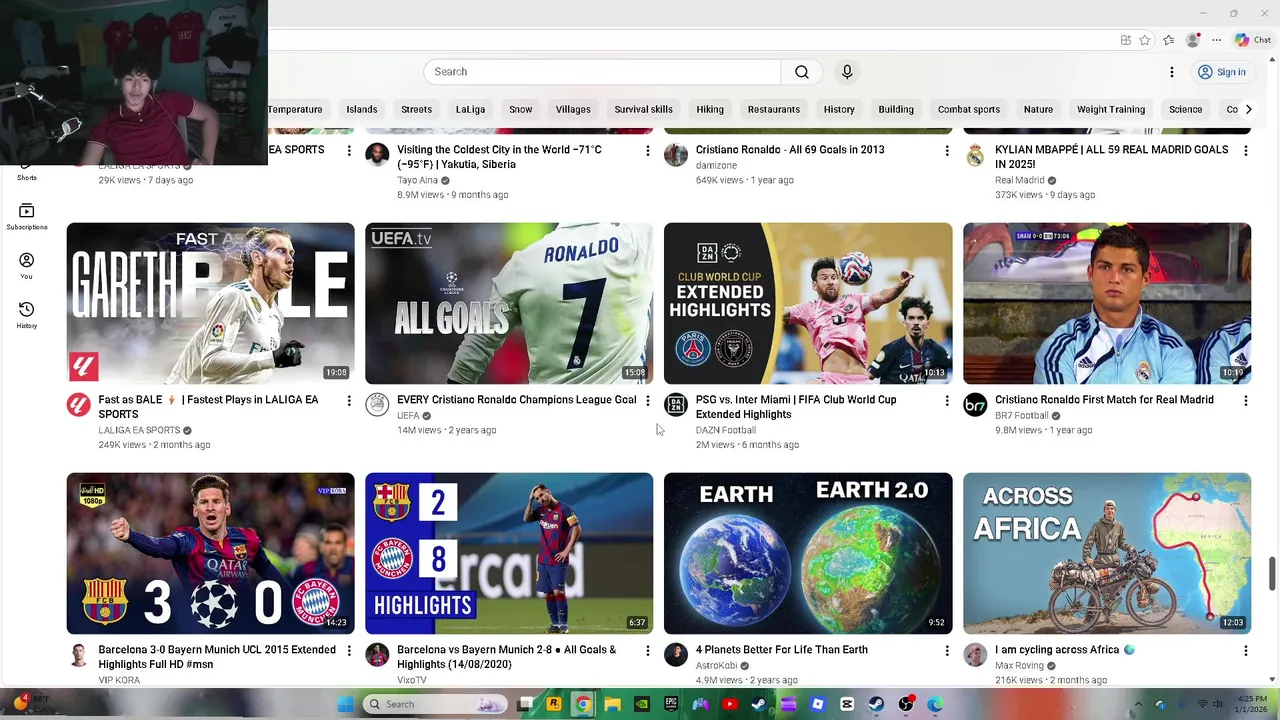Add page to favorites star icon

[x=1145, y=40]
